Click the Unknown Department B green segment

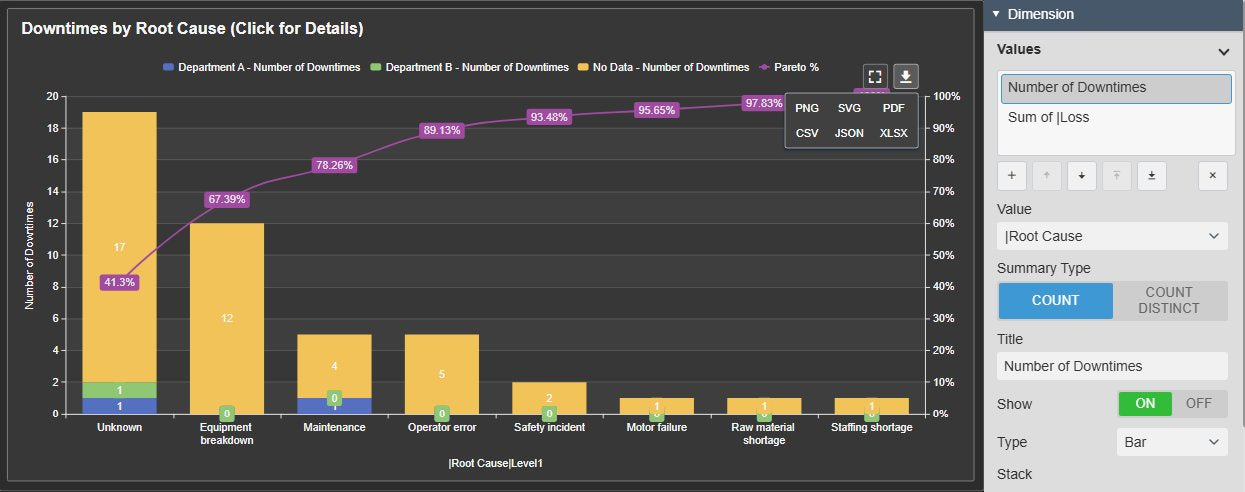coord(119,390)
